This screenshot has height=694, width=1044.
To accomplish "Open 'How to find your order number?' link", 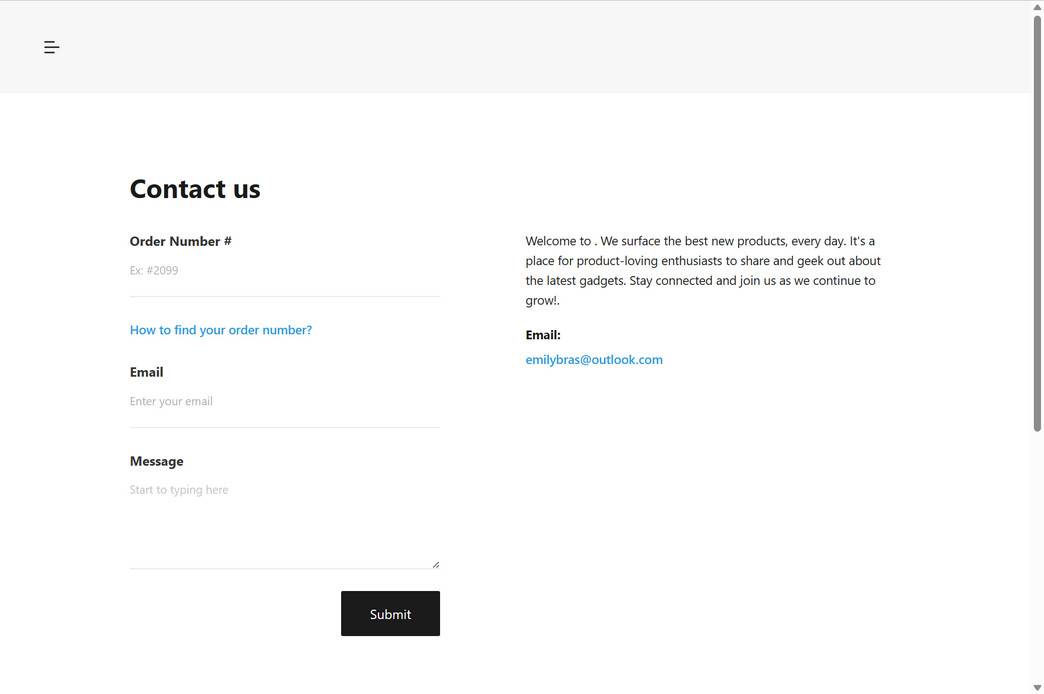I will coord(221,330).
